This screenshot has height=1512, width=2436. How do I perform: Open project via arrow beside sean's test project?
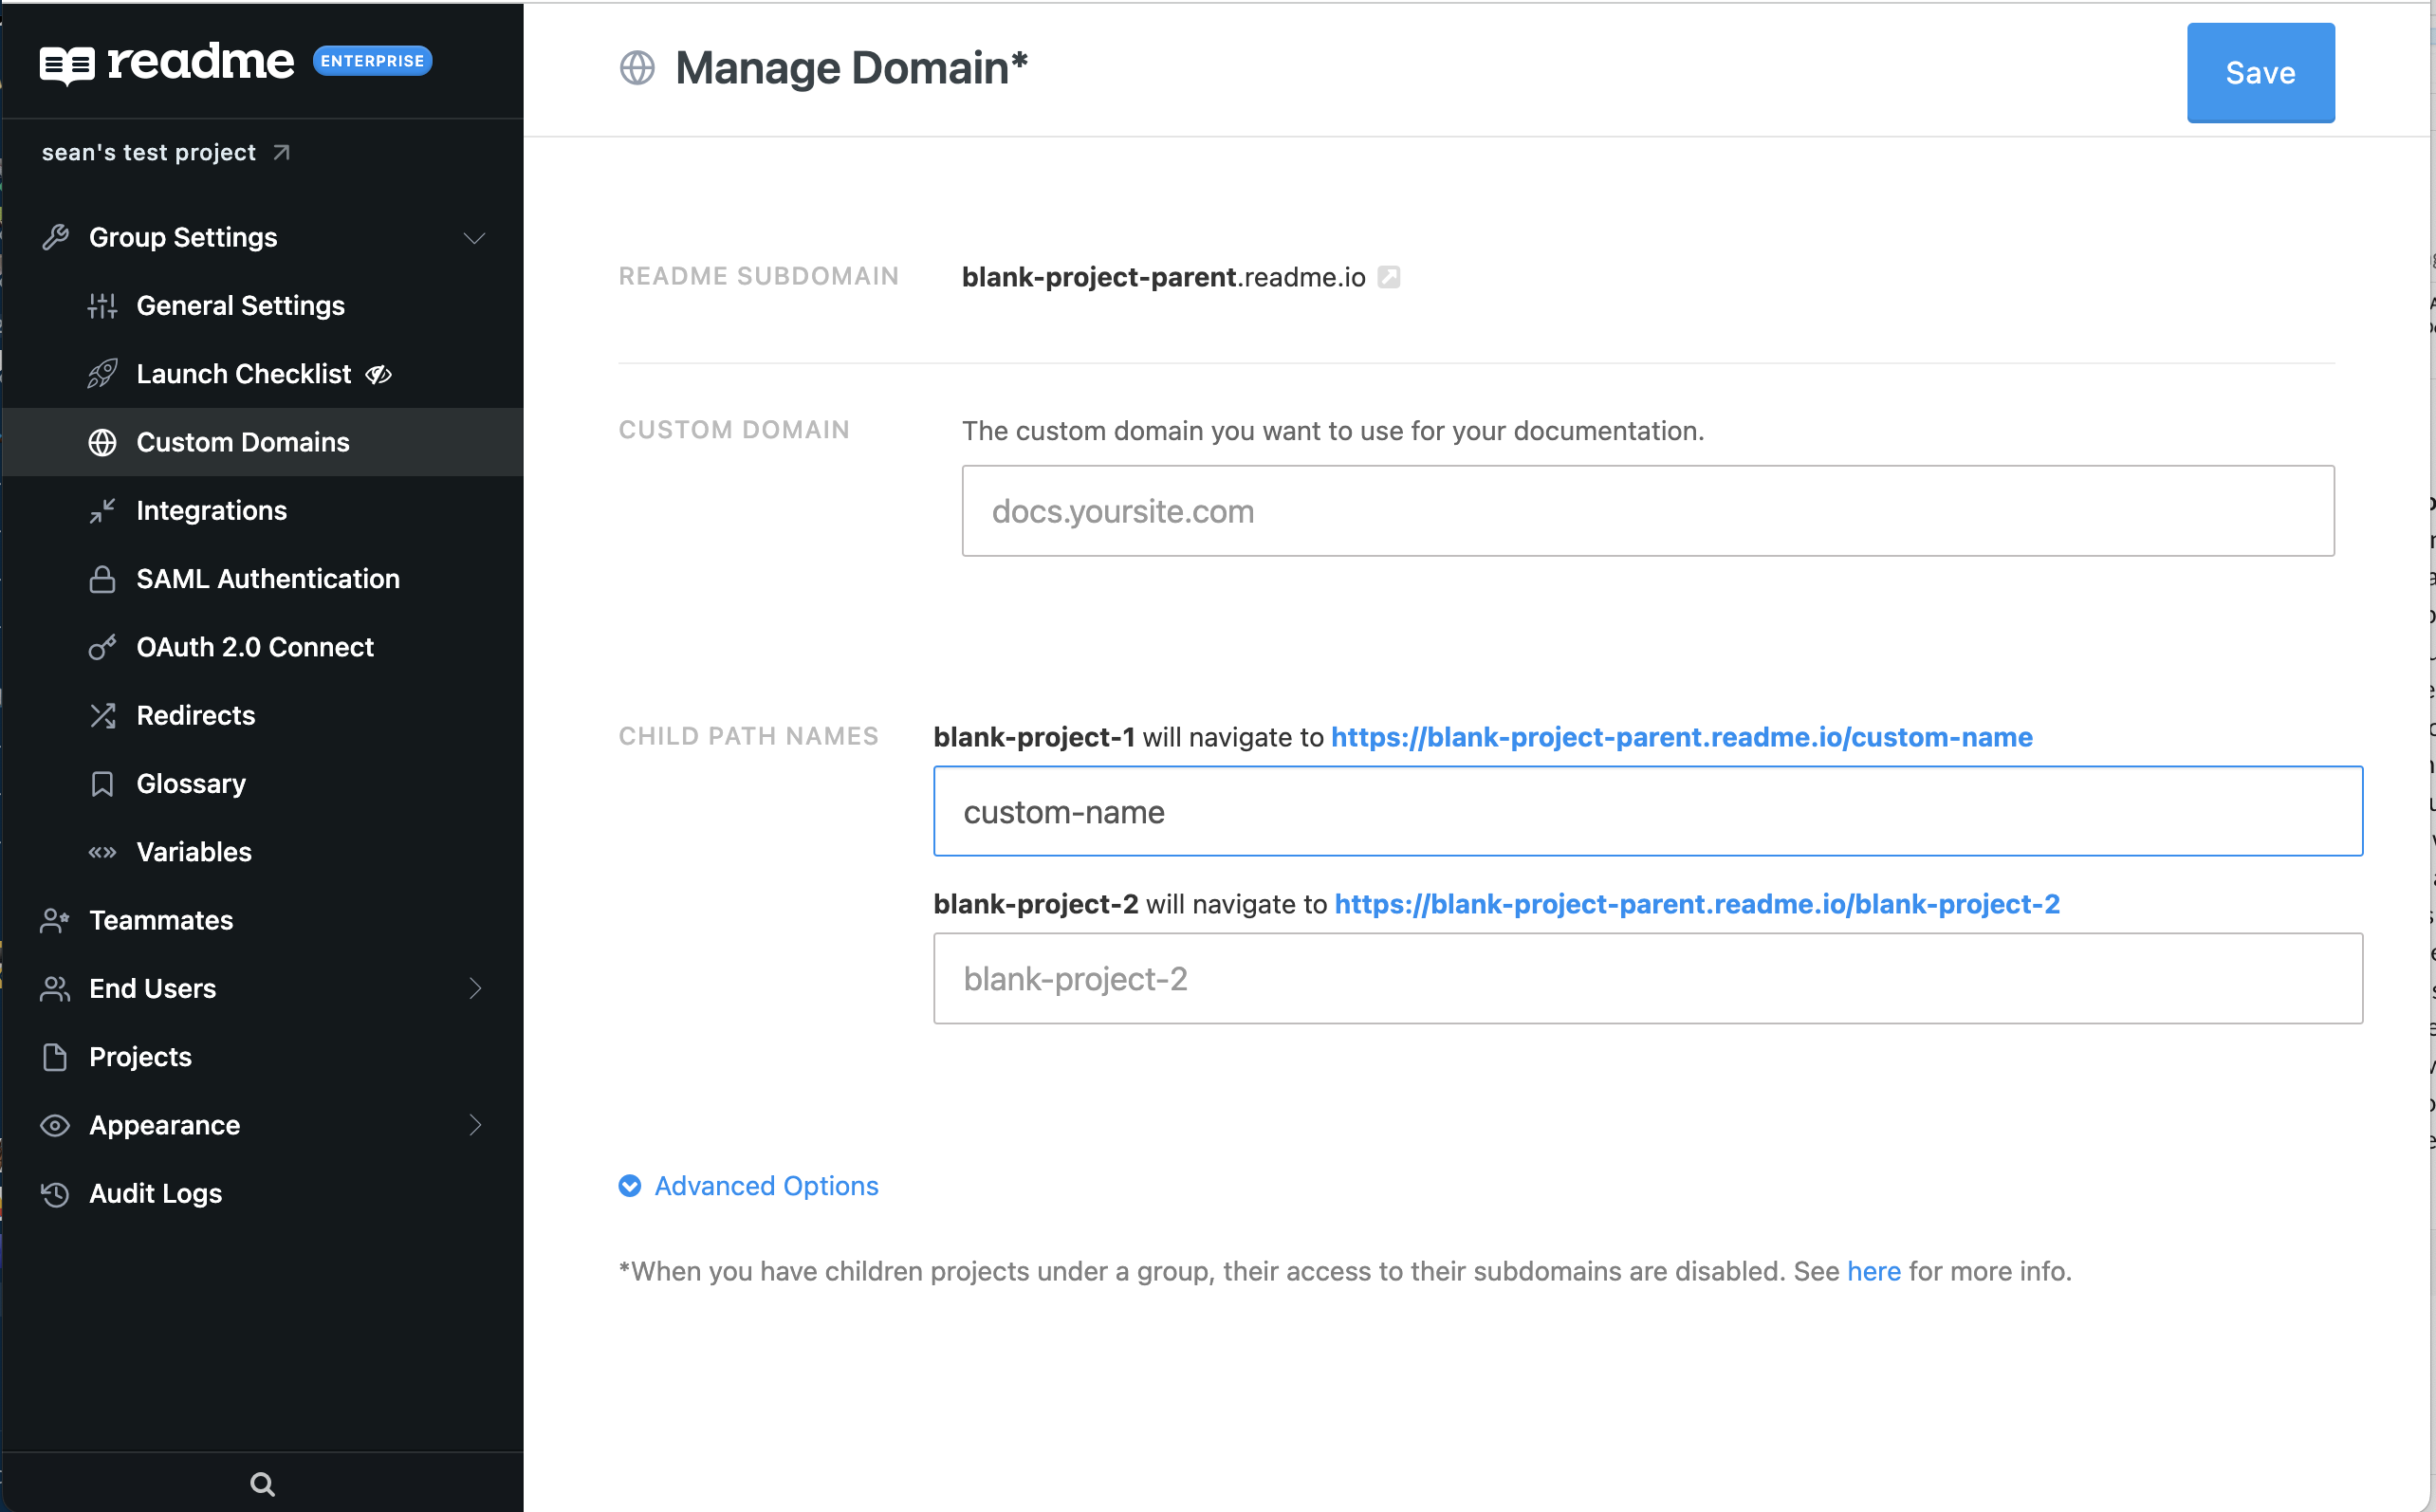(x=282, y=152)
